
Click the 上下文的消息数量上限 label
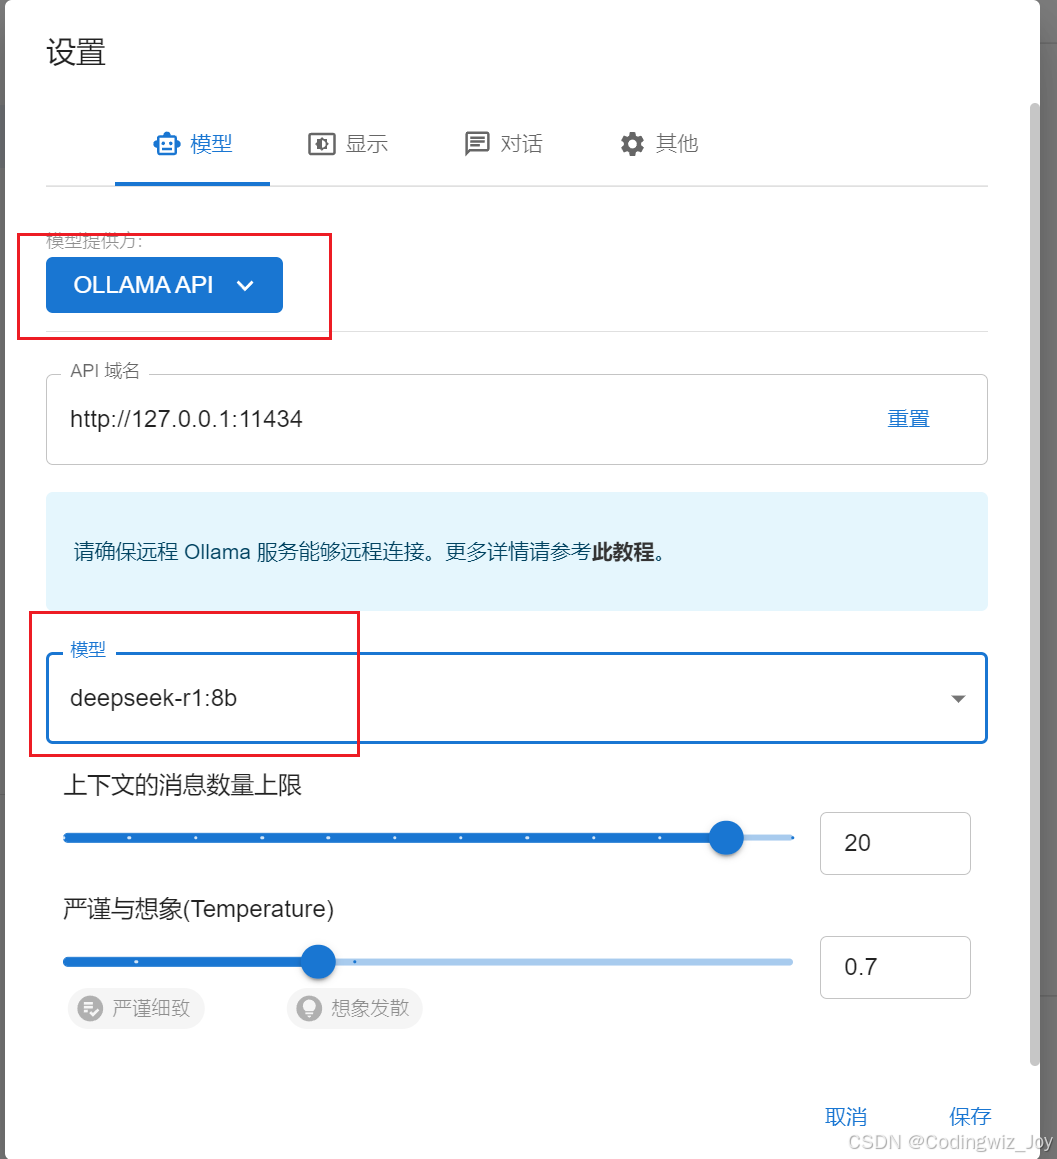tap(183, 784)
